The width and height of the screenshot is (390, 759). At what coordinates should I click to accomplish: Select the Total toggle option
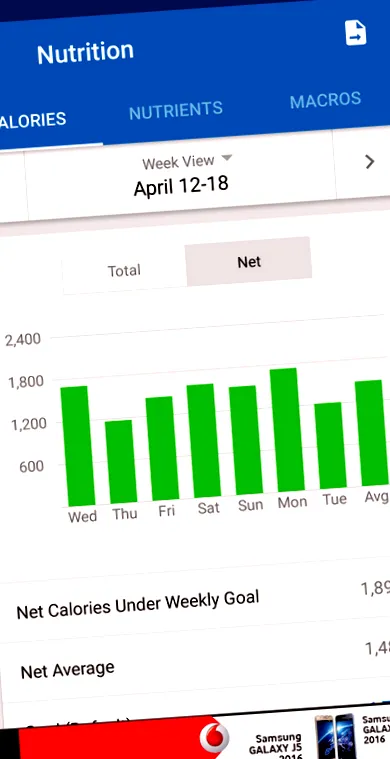click(x=124, y=270)
